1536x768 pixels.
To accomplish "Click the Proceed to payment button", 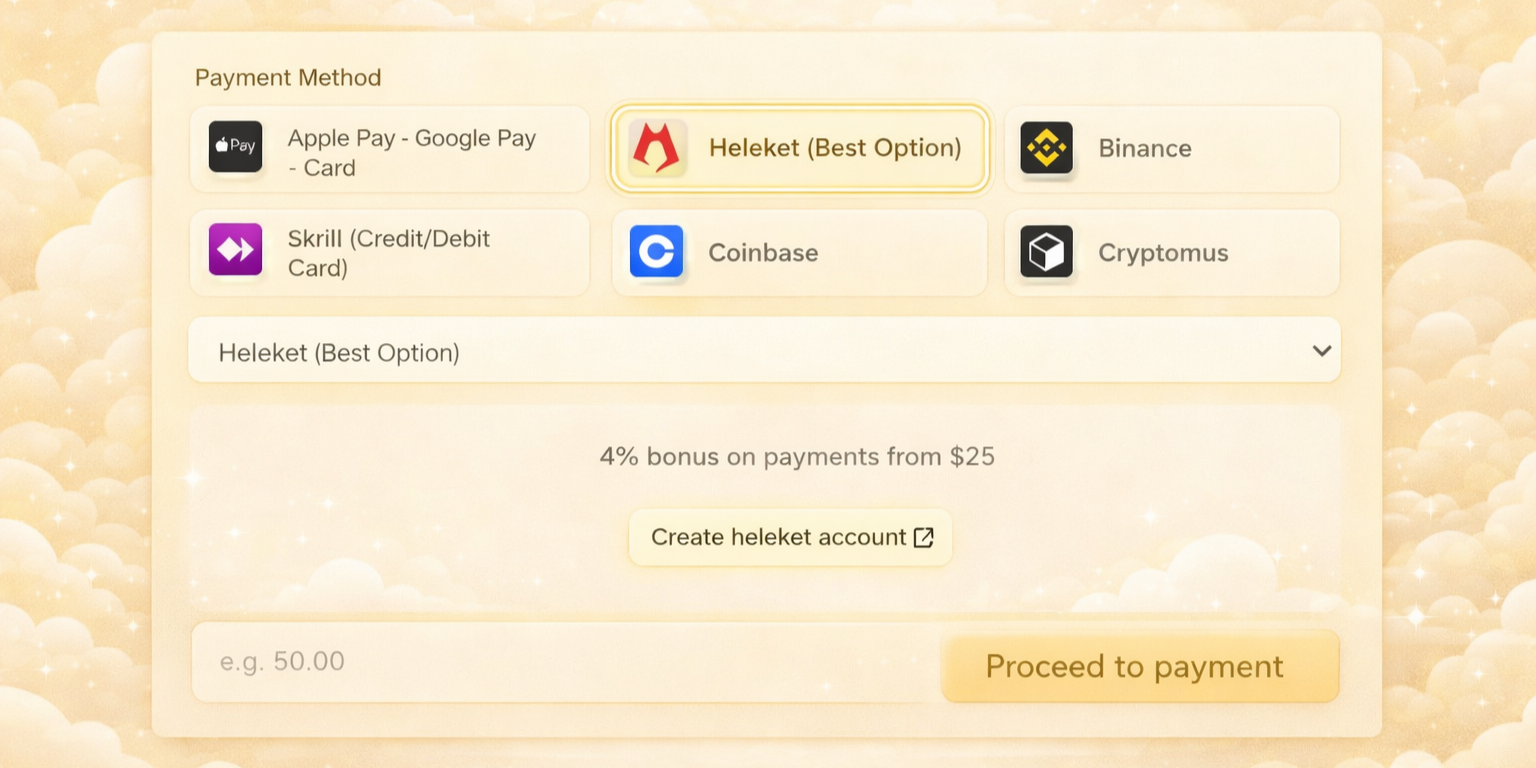I will 1138,666.
